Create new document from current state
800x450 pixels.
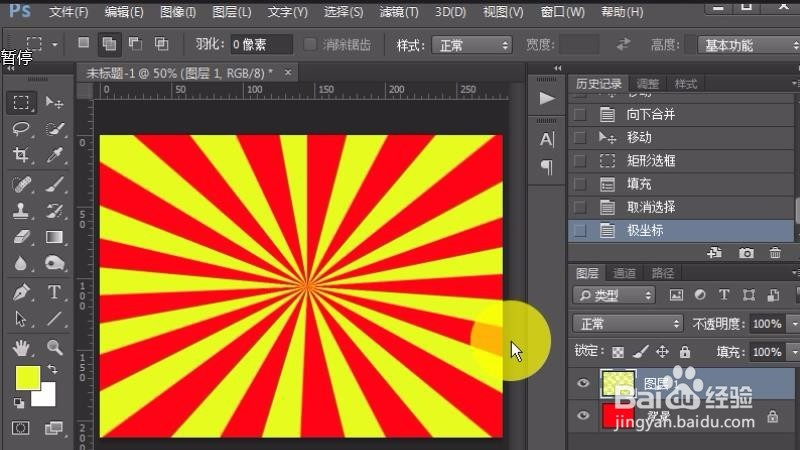click(x=714, y=253)
